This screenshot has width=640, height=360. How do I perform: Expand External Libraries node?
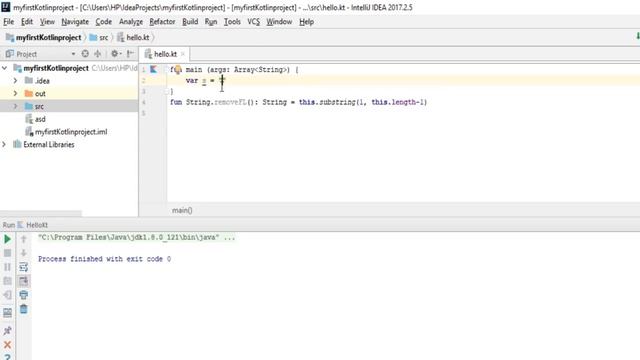tap(4, 144)
